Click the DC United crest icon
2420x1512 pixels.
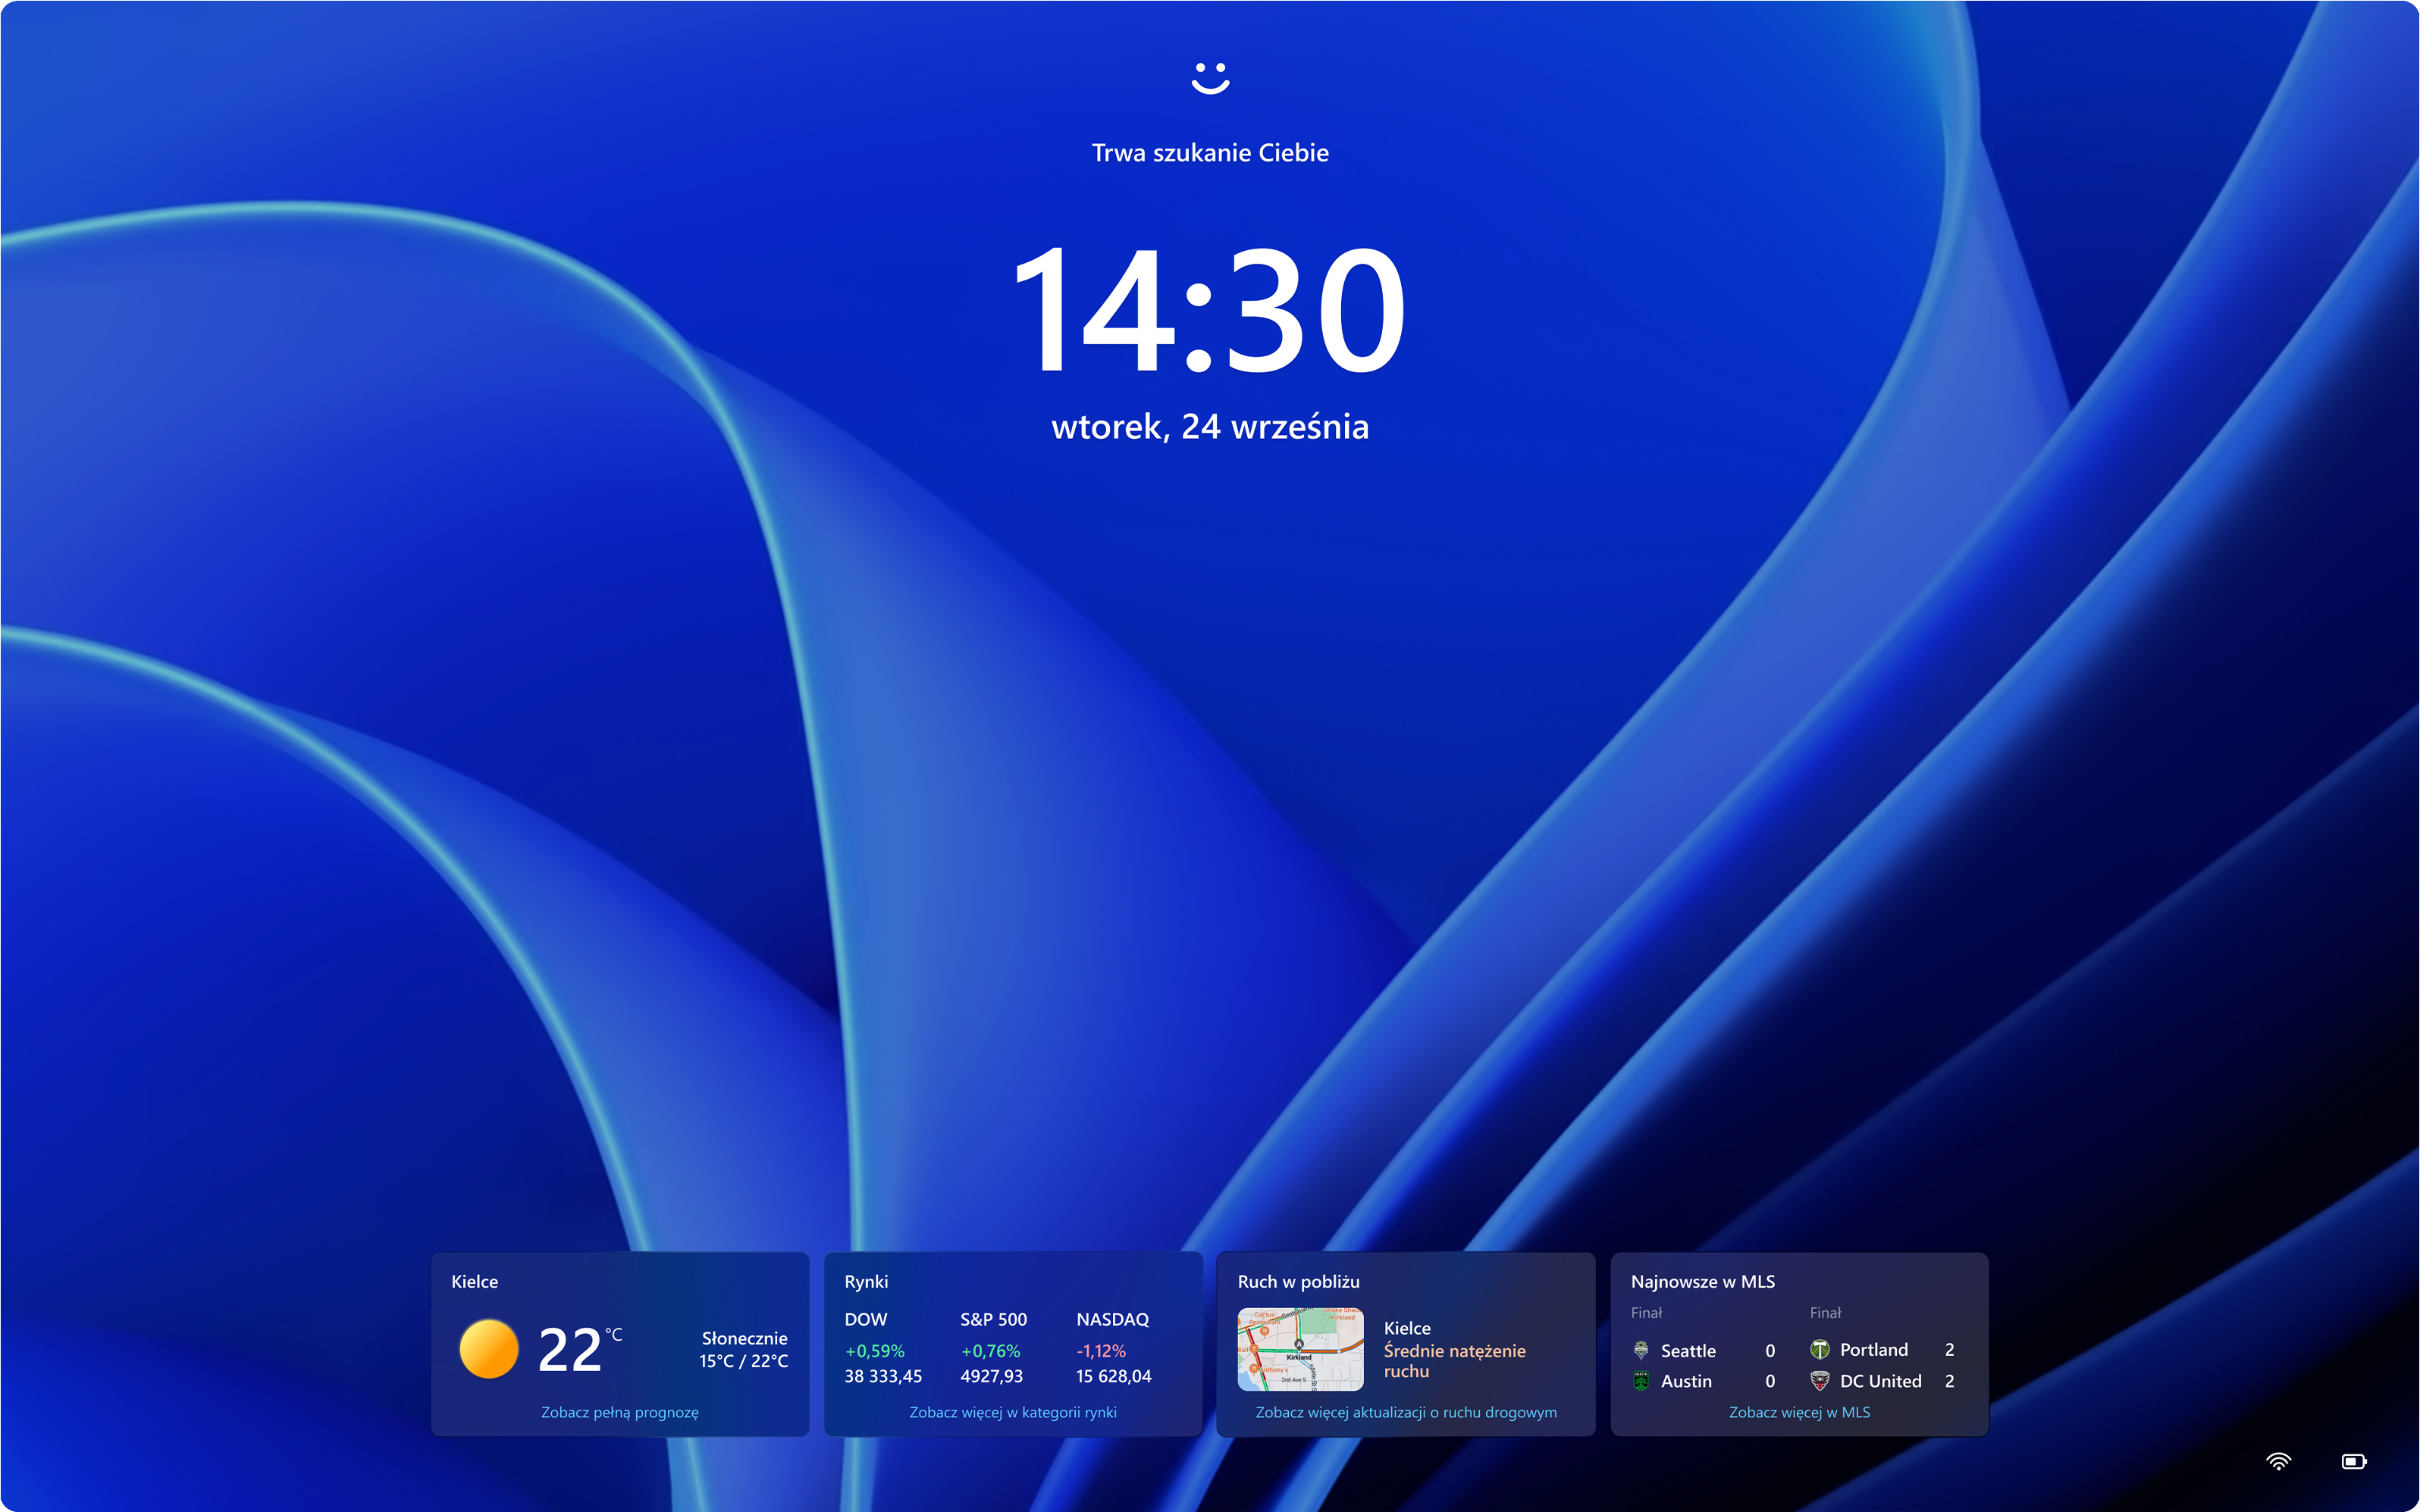click(1822, 1381)
